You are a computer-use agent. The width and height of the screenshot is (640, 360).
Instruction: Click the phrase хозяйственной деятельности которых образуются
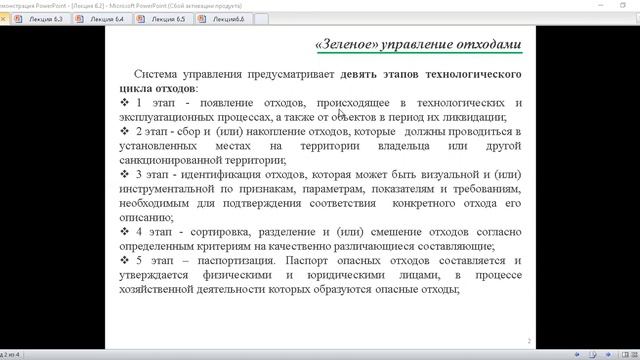(245, 289)
